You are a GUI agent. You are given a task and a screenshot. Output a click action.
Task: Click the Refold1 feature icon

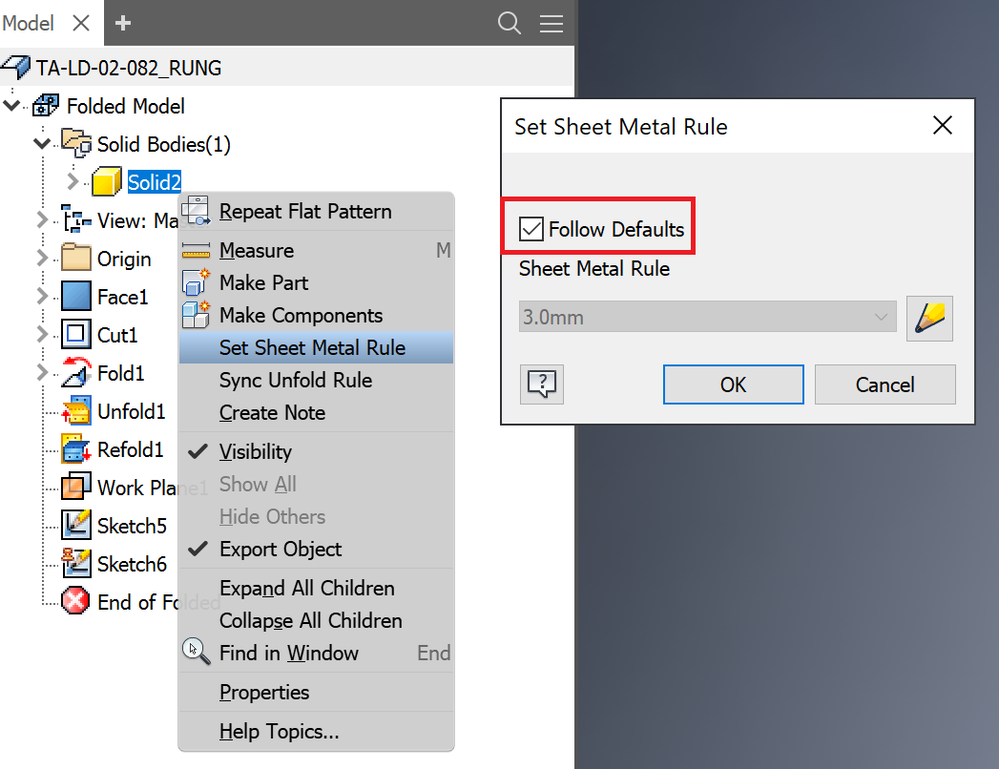tap(76, 449)
